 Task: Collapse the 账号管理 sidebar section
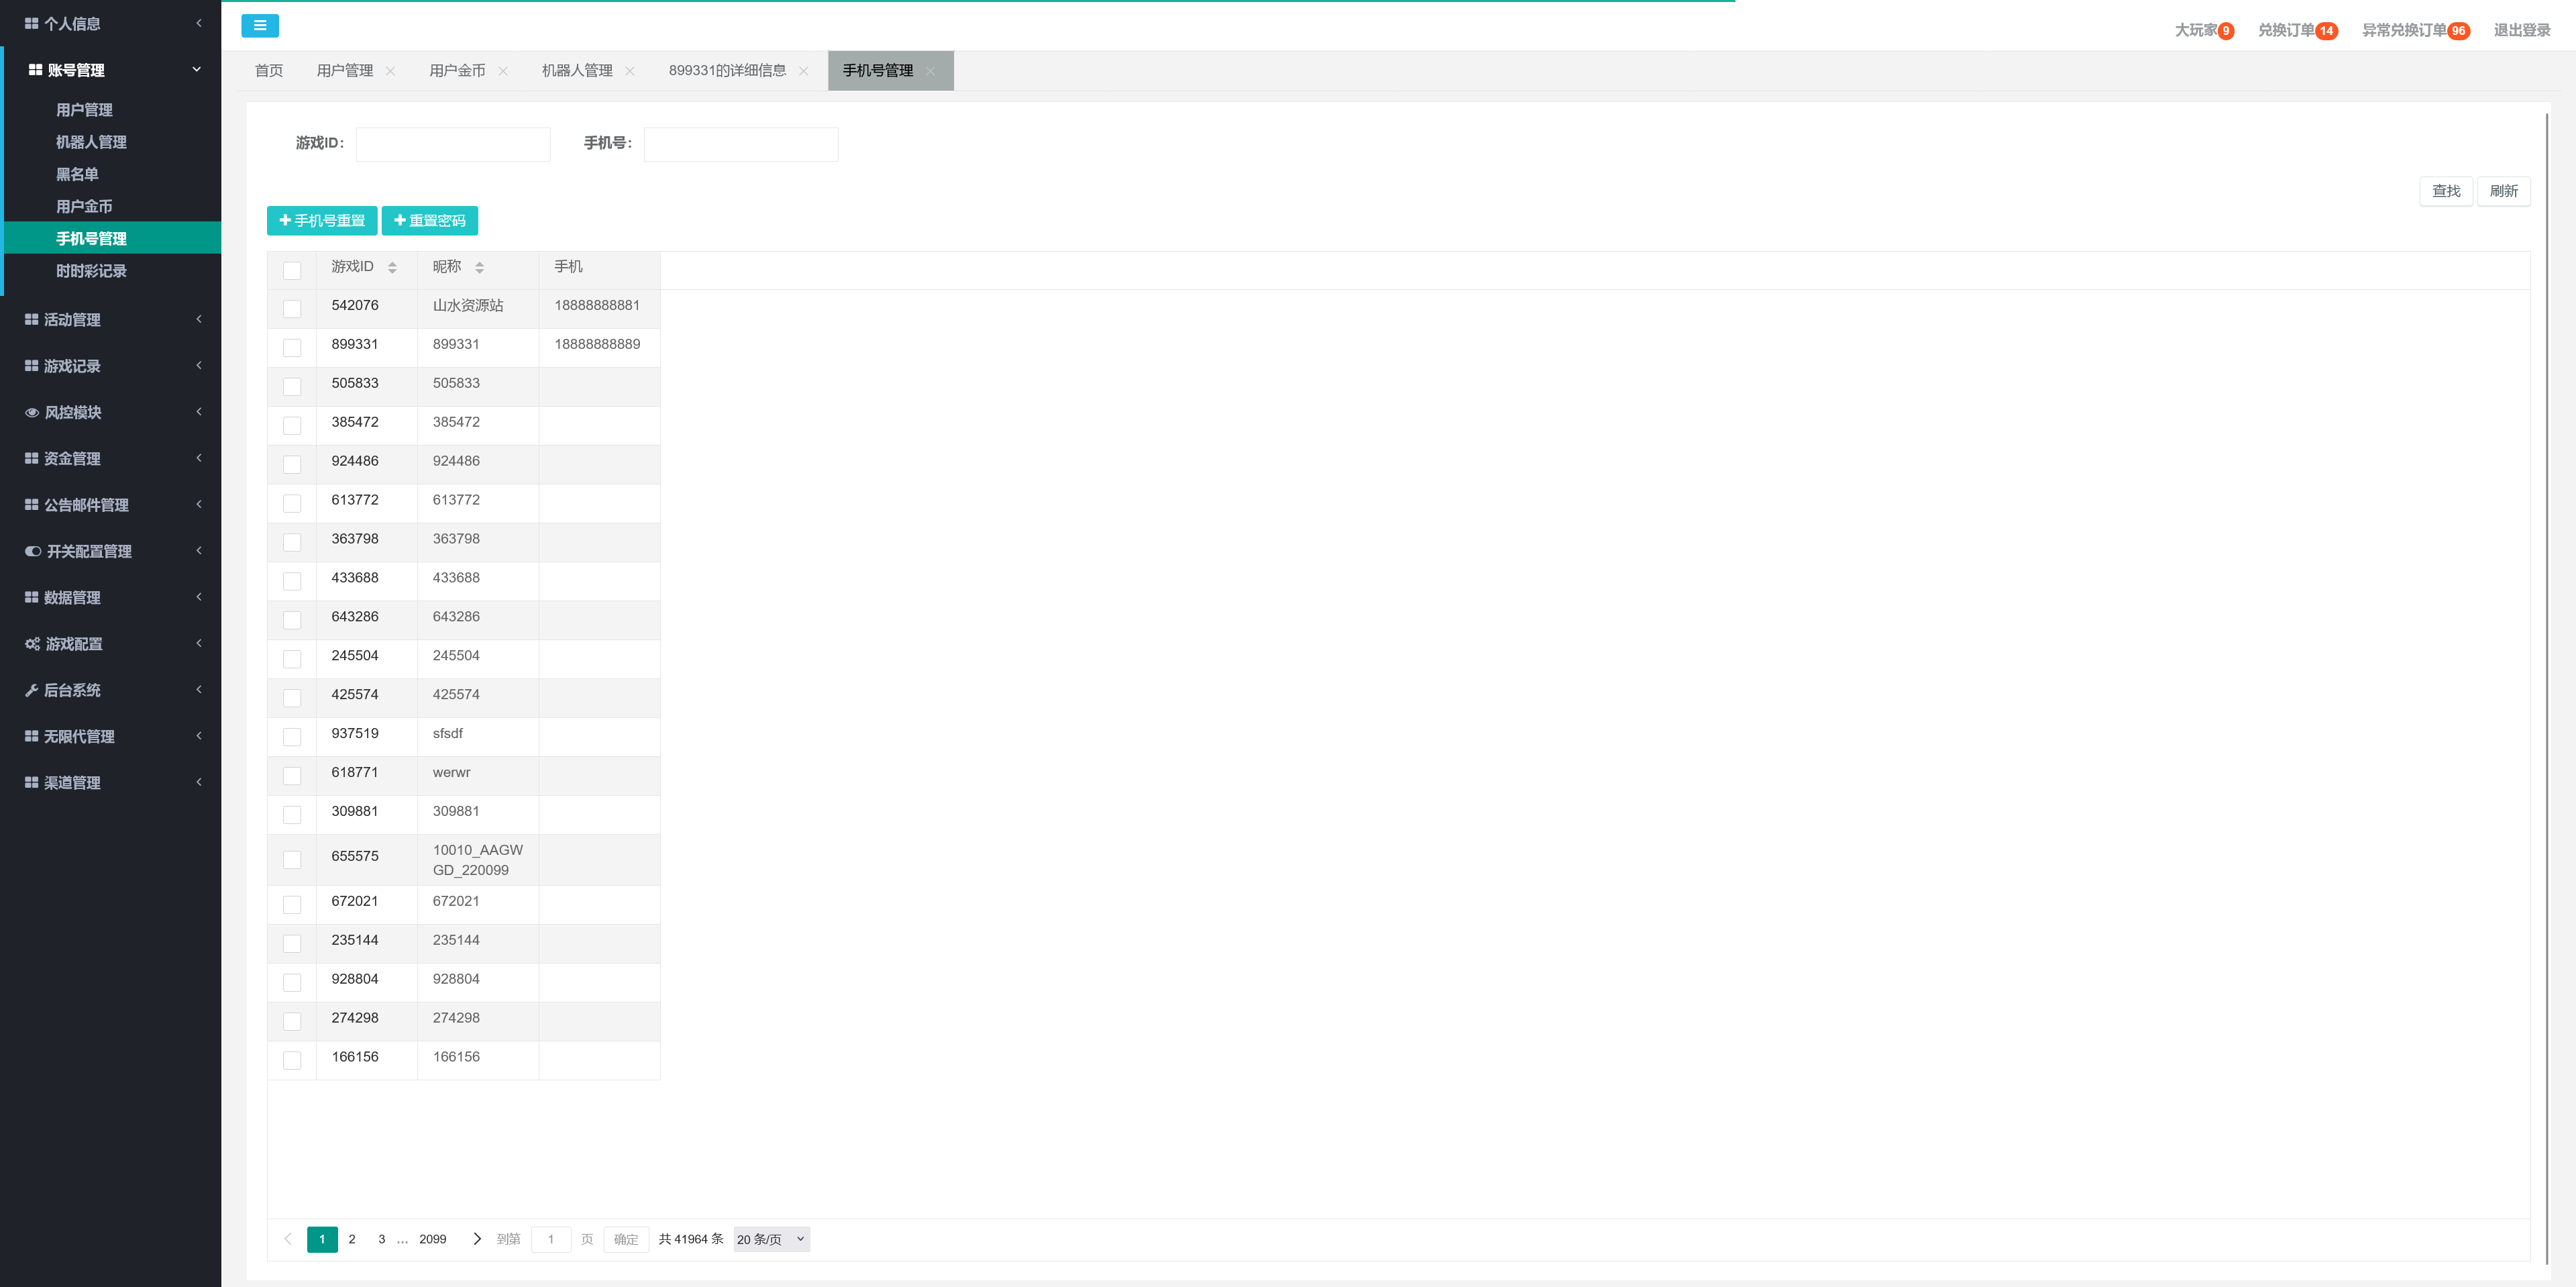click(x=197, y=69)
